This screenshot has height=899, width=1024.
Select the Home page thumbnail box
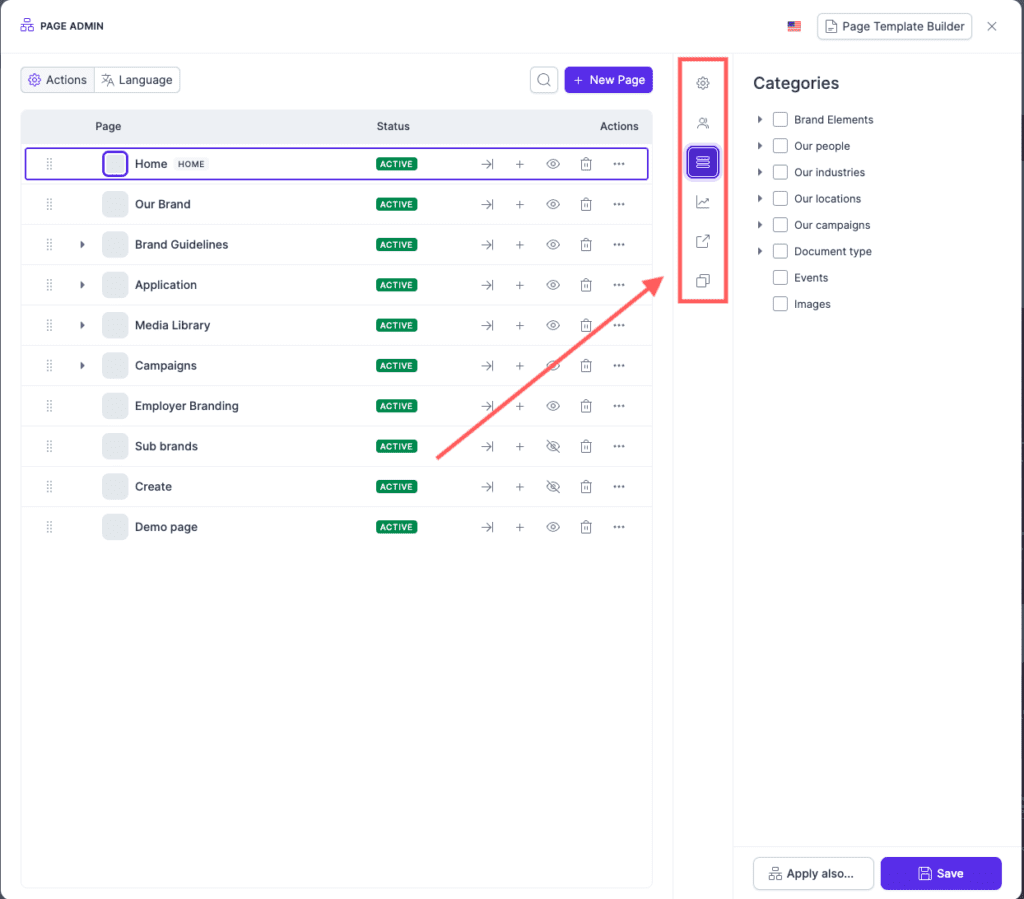(115, 164)
